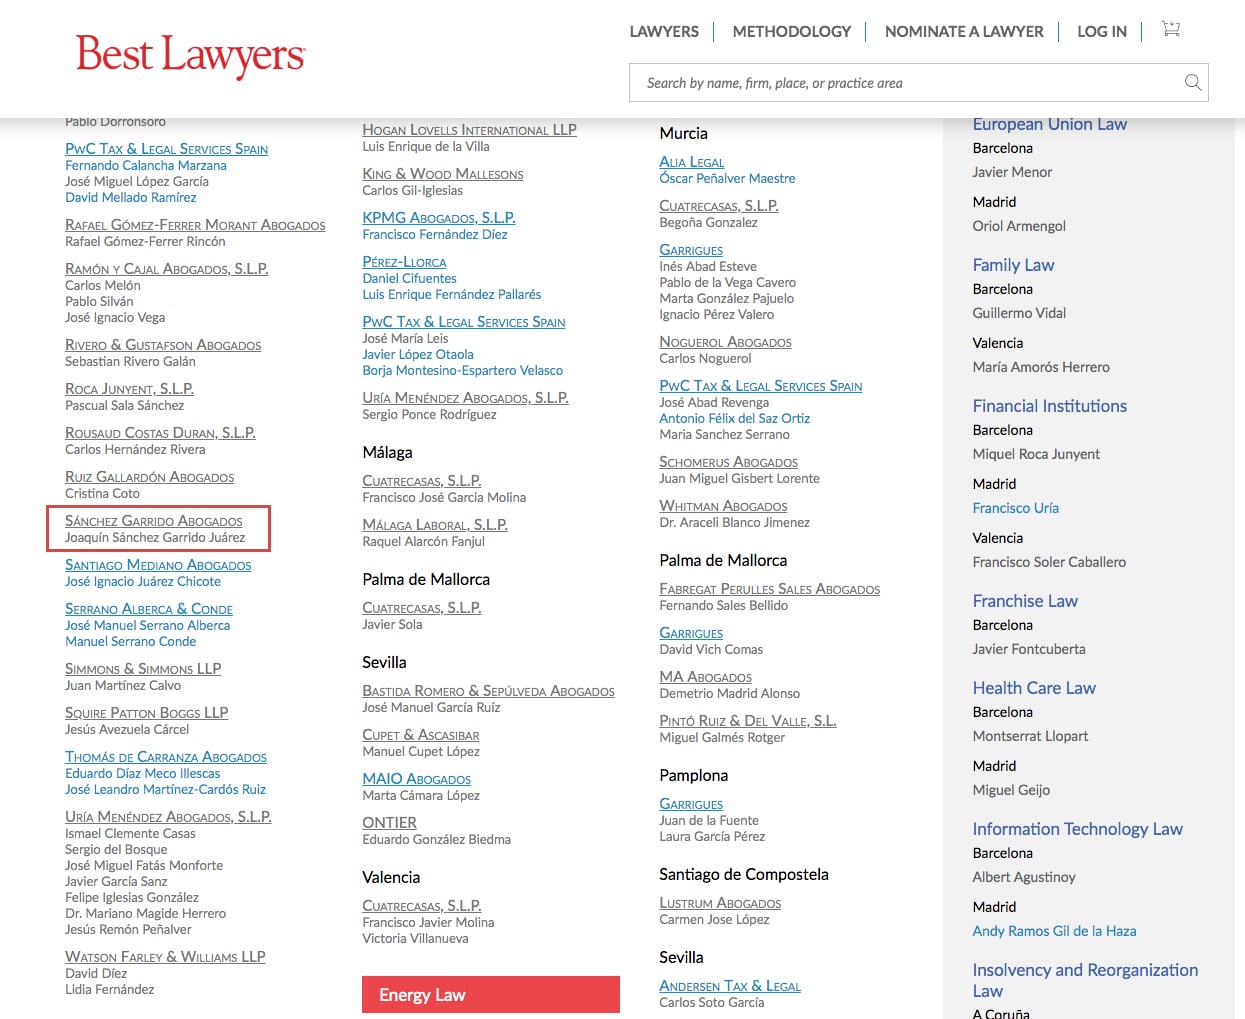The image size is (1245, 1019).
Task: Open MAIO Abogados firm link
Action: [417, 779]
